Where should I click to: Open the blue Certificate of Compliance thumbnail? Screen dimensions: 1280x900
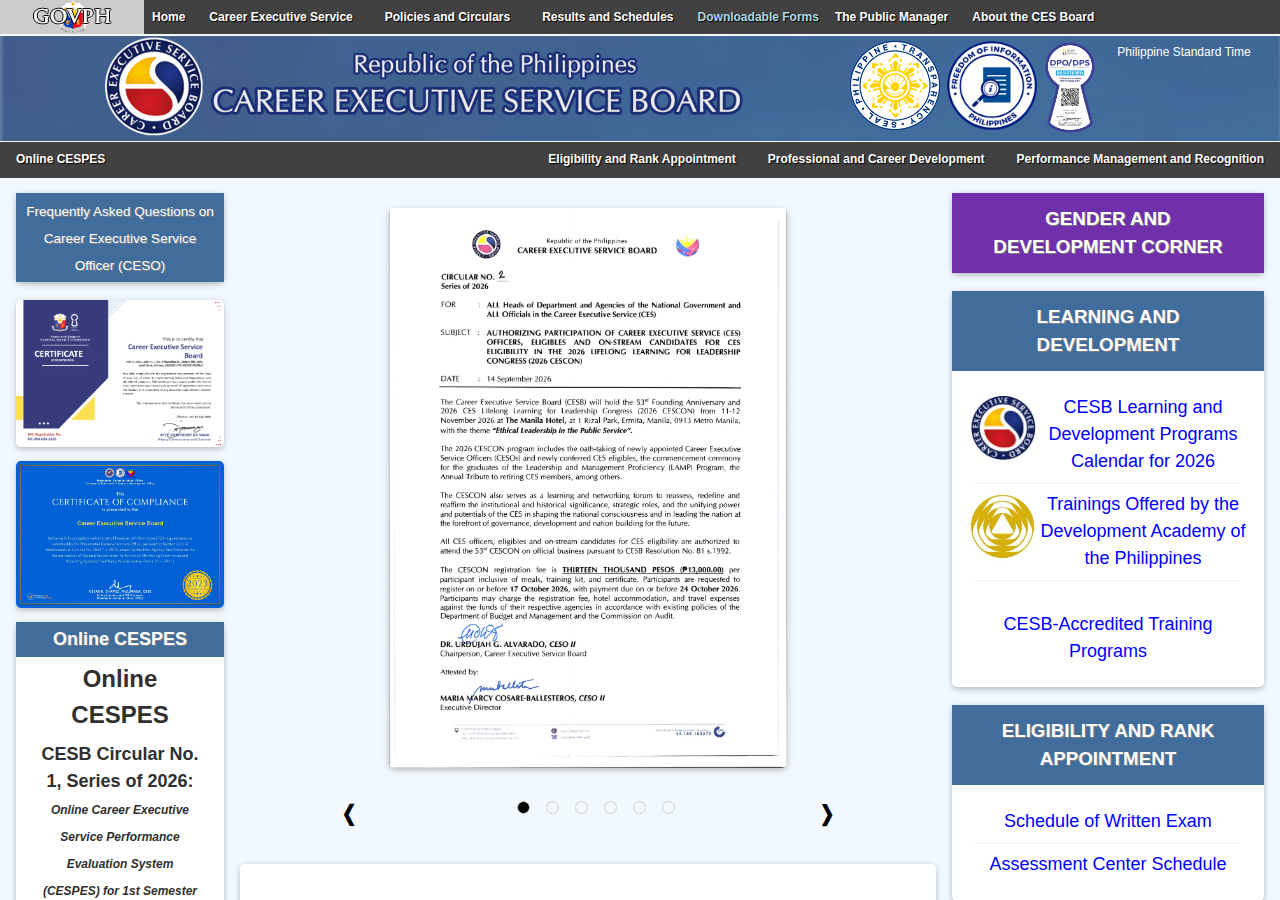tap(120, 534)
